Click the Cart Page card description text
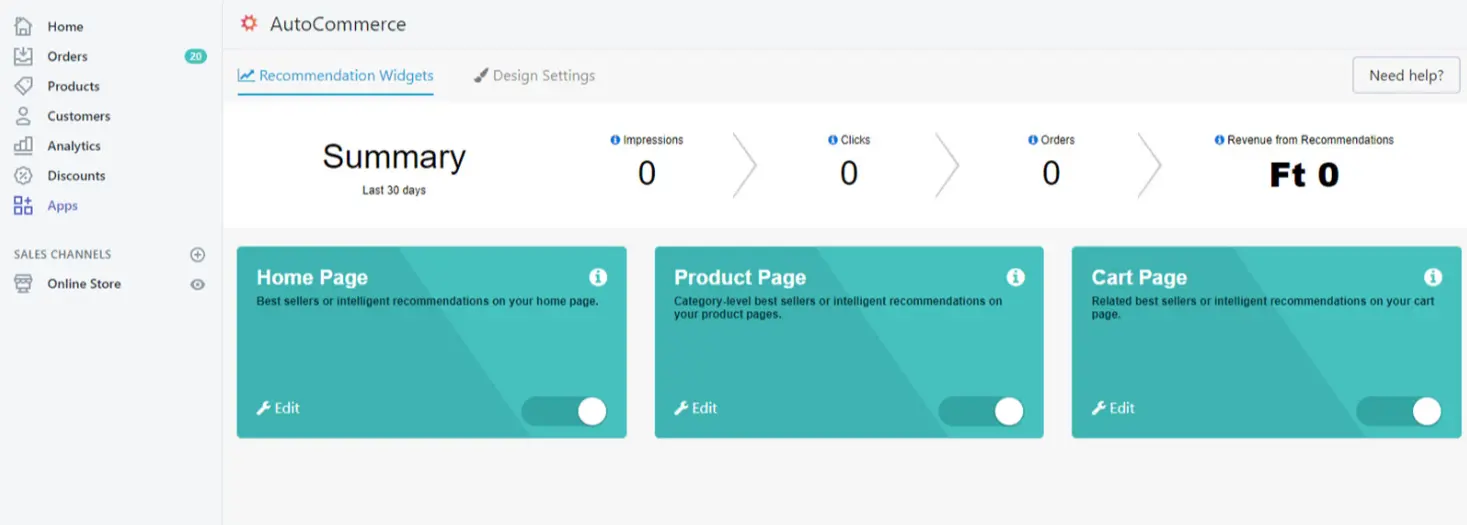The width and height of the screenshot is (1467, 525). point(1263,307)
